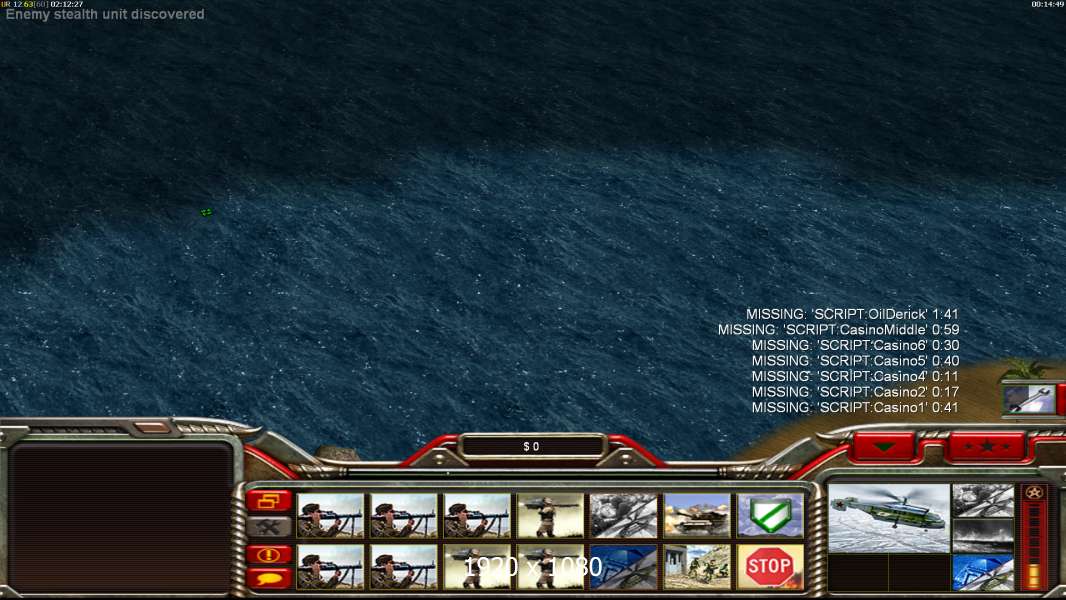Click the red segmented power meter
The width and height of the screenshot is (1066, 600).
[1034, 544]
